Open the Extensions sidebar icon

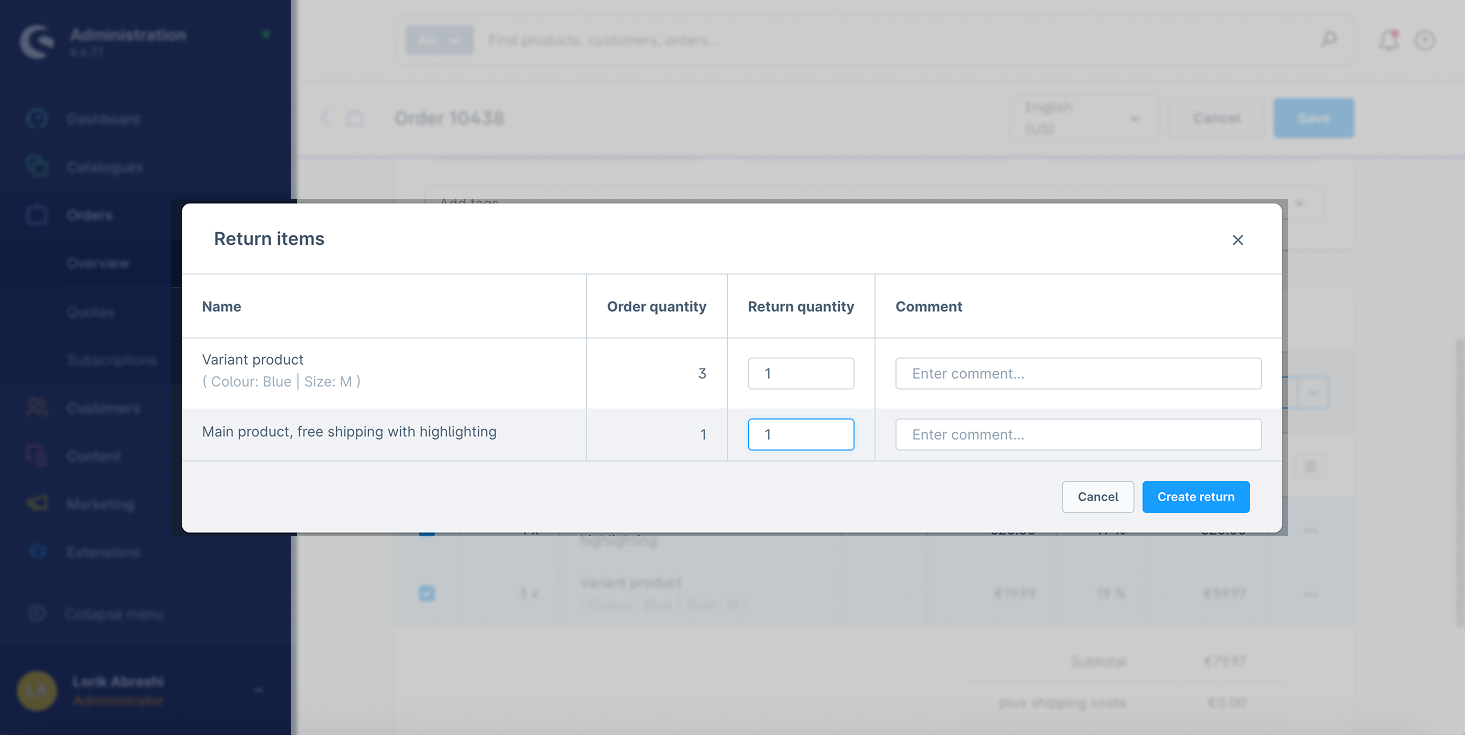pyautogui.click(x=37, y=552)
